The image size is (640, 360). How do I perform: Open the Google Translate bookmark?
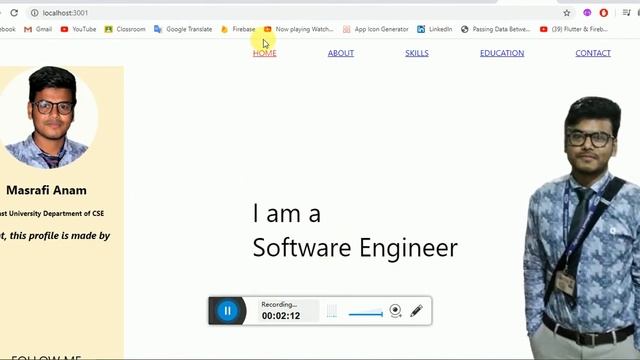tap(183, 29)
